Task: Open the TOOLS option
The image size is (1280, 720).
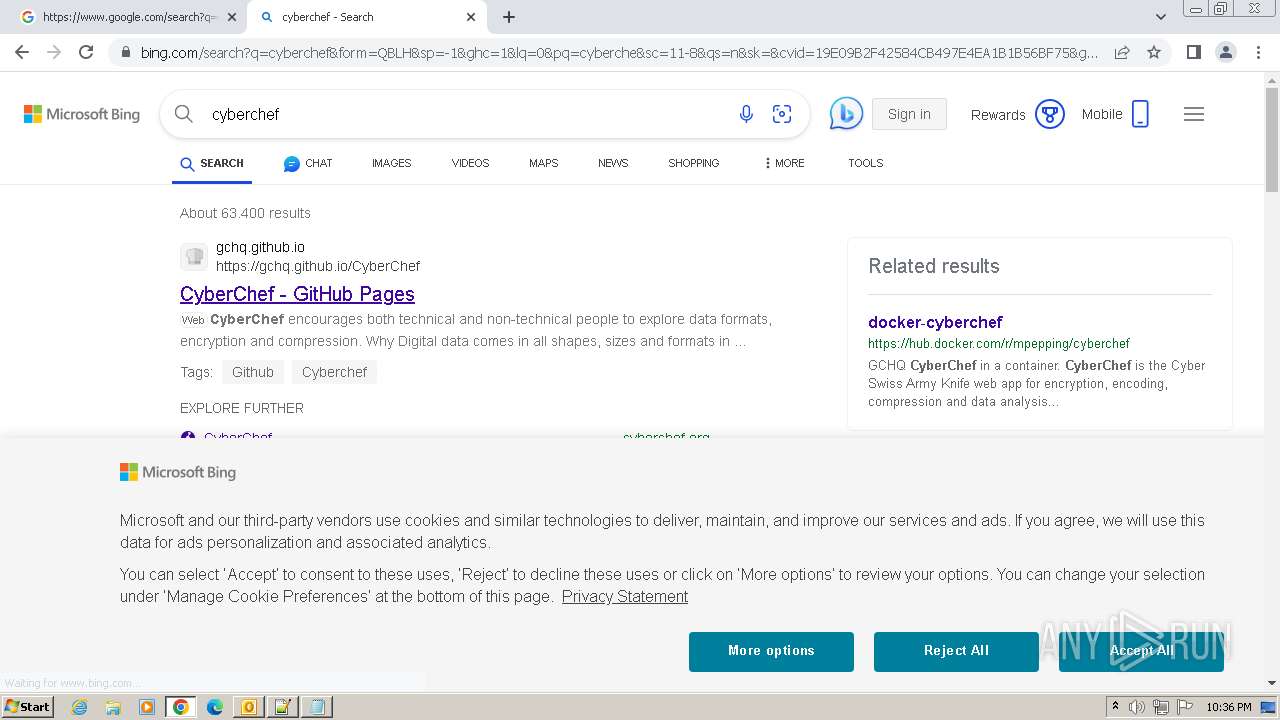Action: tap(865, 163)
